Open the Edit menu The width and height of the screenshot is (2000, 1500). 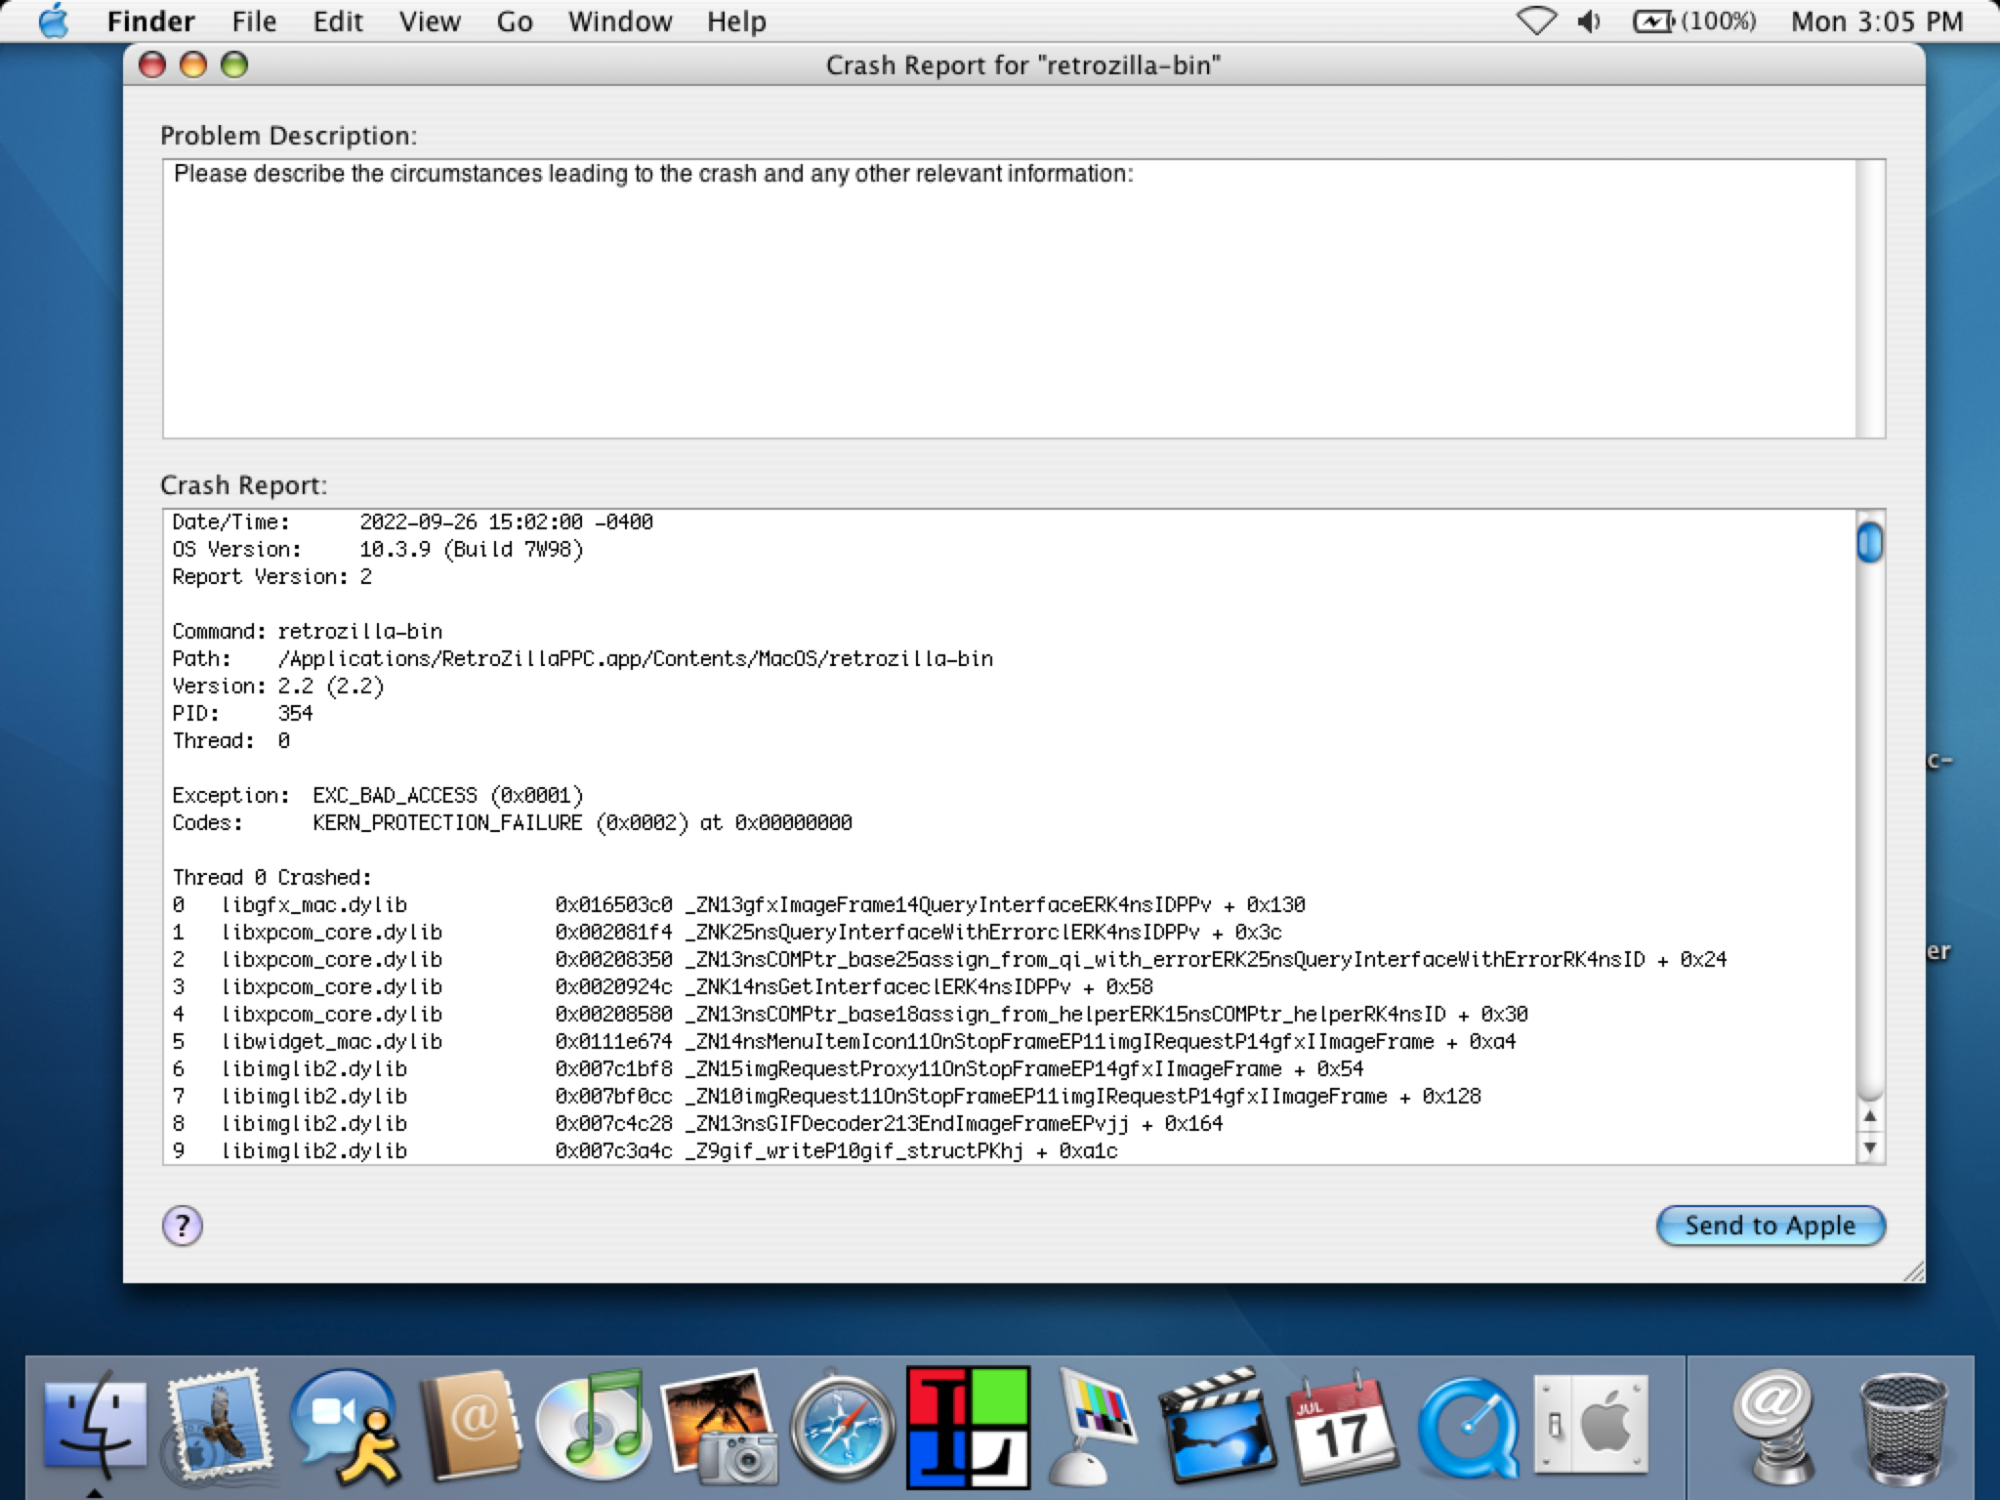pyautogui.click(x=337, y=21)
